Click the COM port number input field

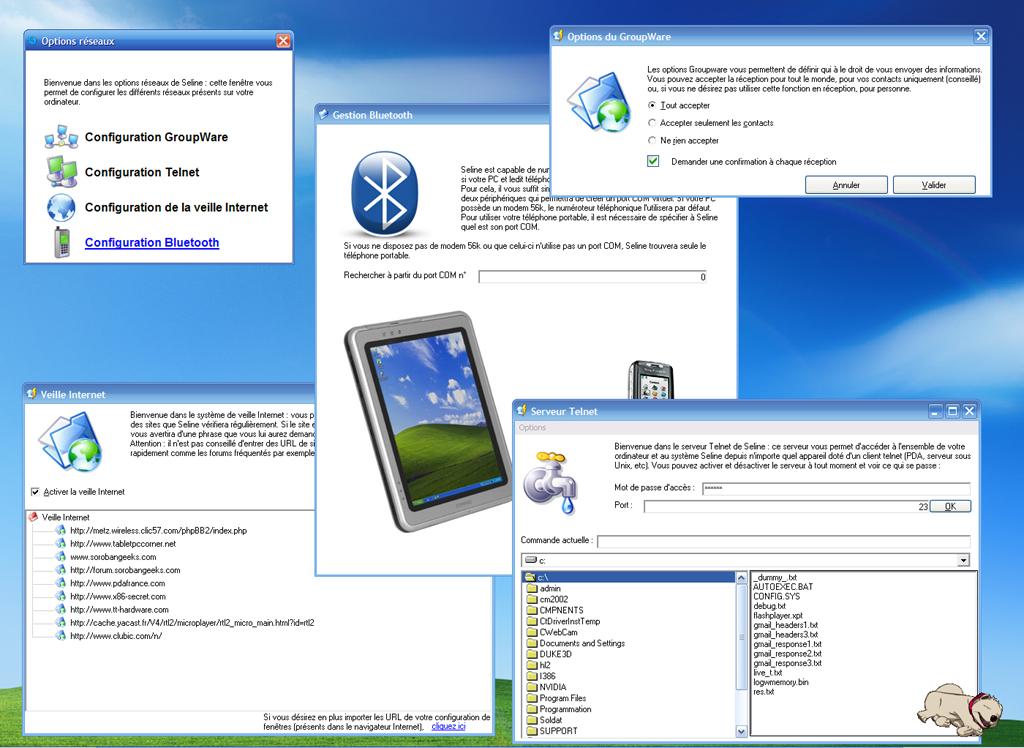pyautogui.click(x=593, y=277)
